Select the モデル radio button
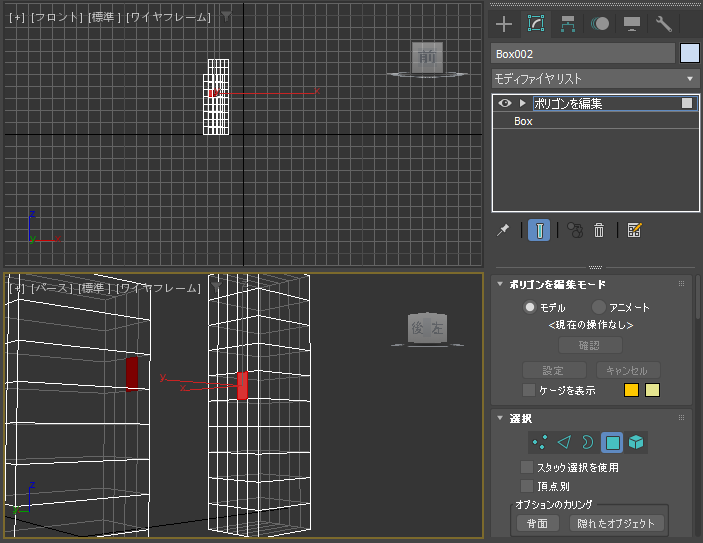Image resolution: width=703 pixels, height=543 pixels. pos(530,307)
